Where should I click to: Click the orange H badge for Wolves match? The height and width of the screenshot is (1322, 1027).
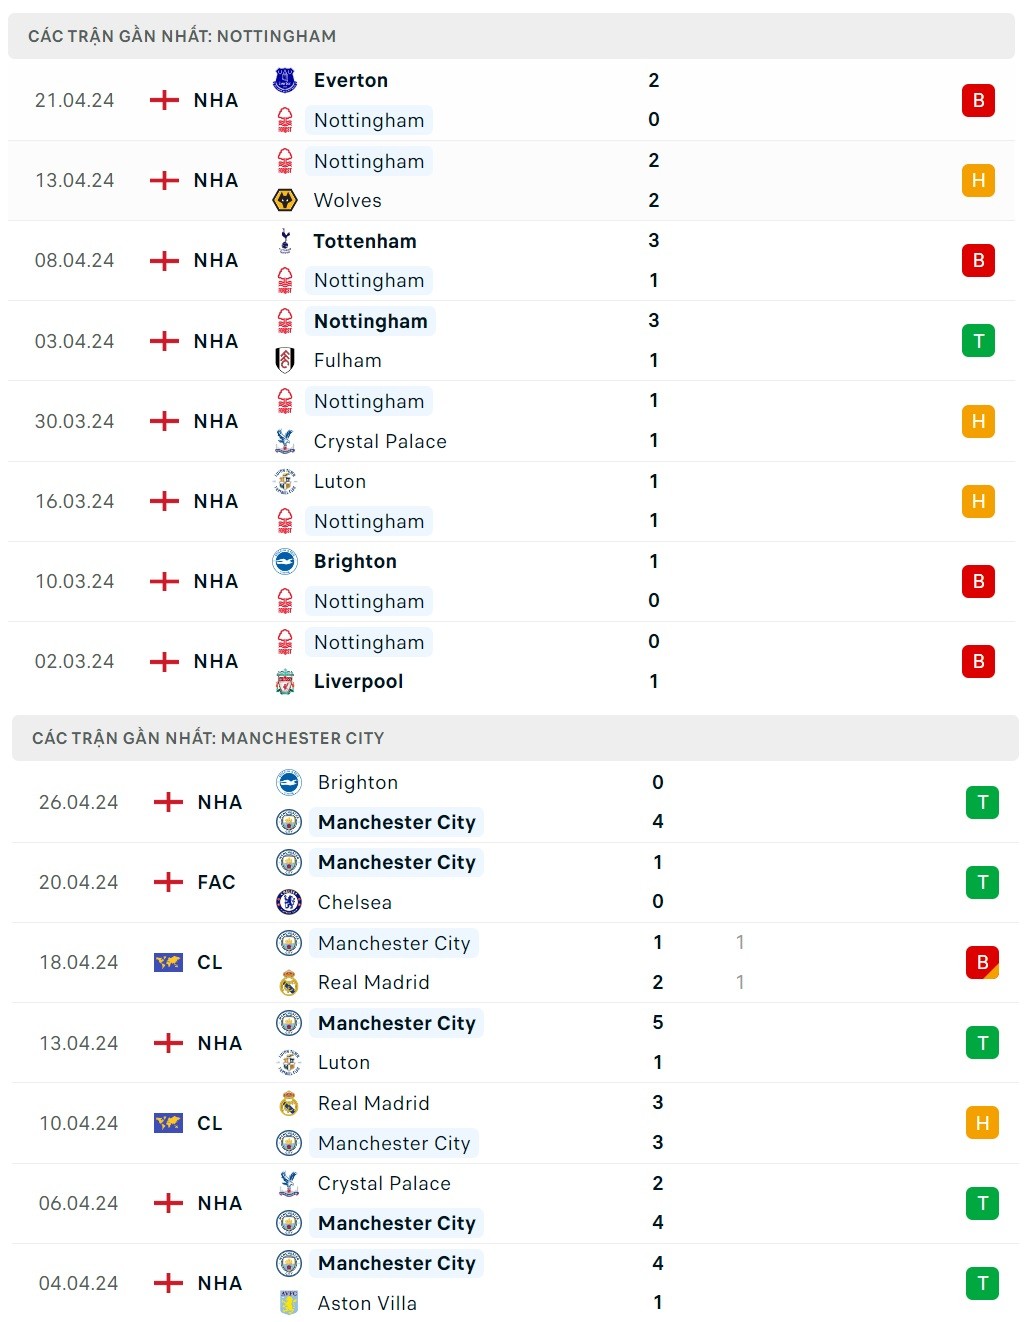pos(978,180)
